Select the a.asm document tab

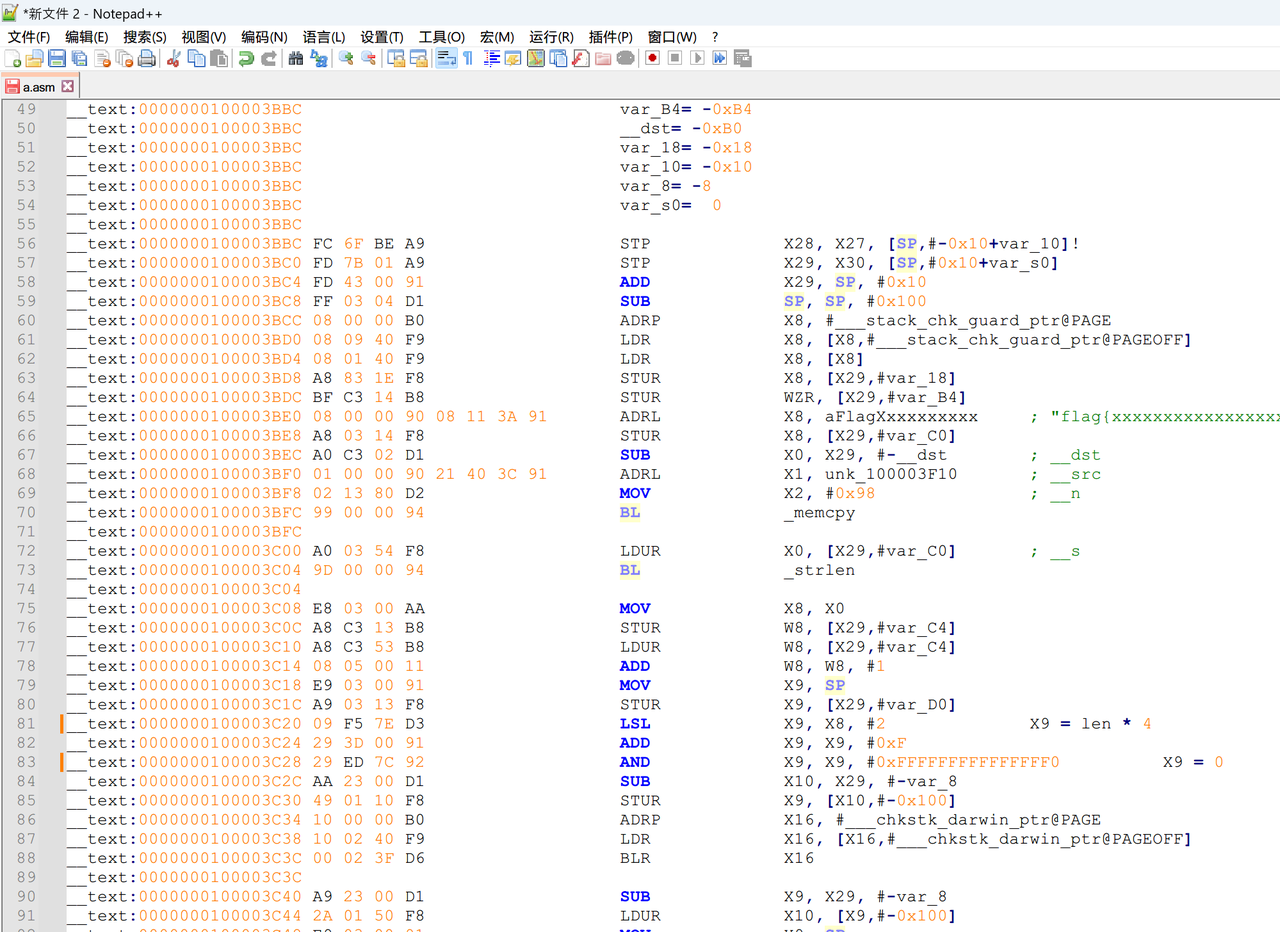click(39, 87)
